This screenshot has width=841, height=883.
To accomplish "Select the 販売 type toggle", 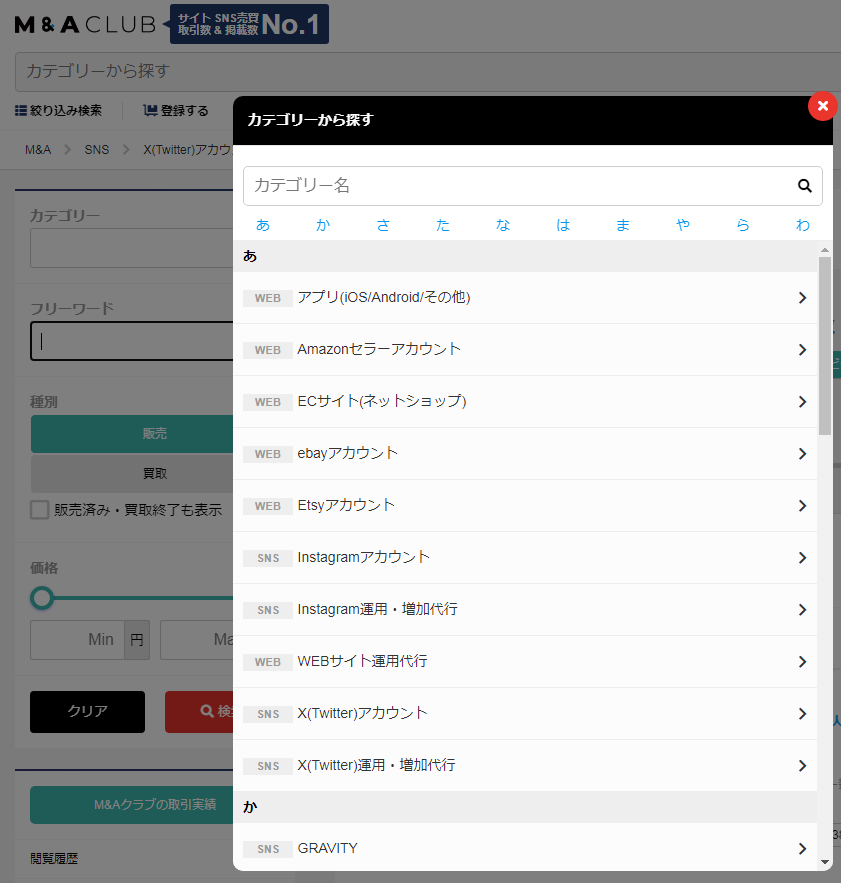I will [x=133, y=434].
